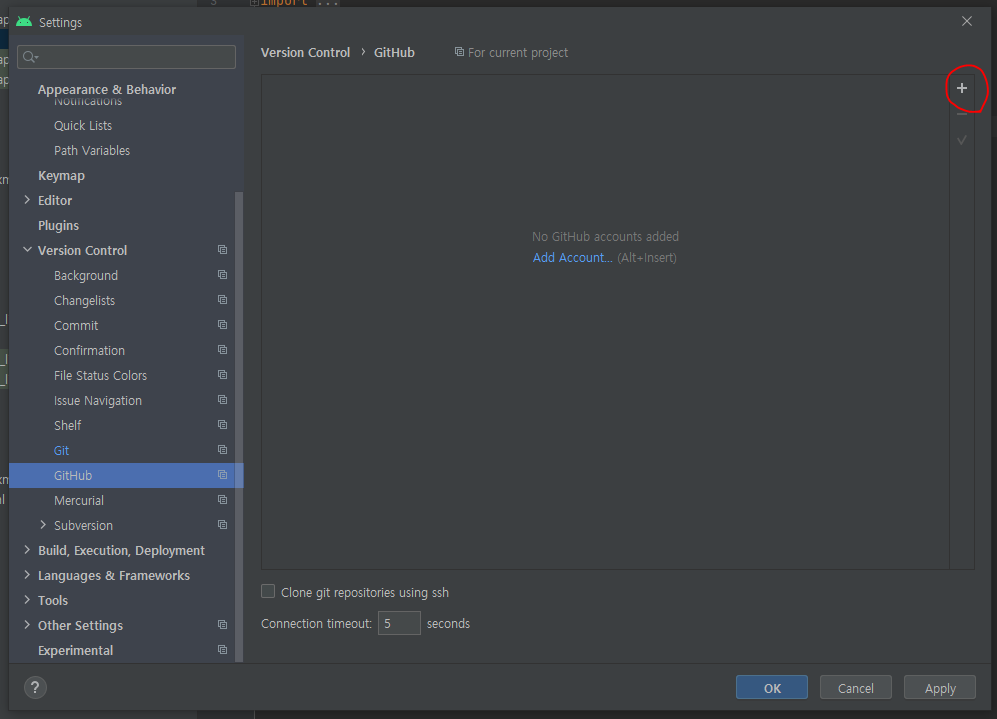997x719 pixels.
Task: Click the Add Account... link
Action: coord(572,257)
